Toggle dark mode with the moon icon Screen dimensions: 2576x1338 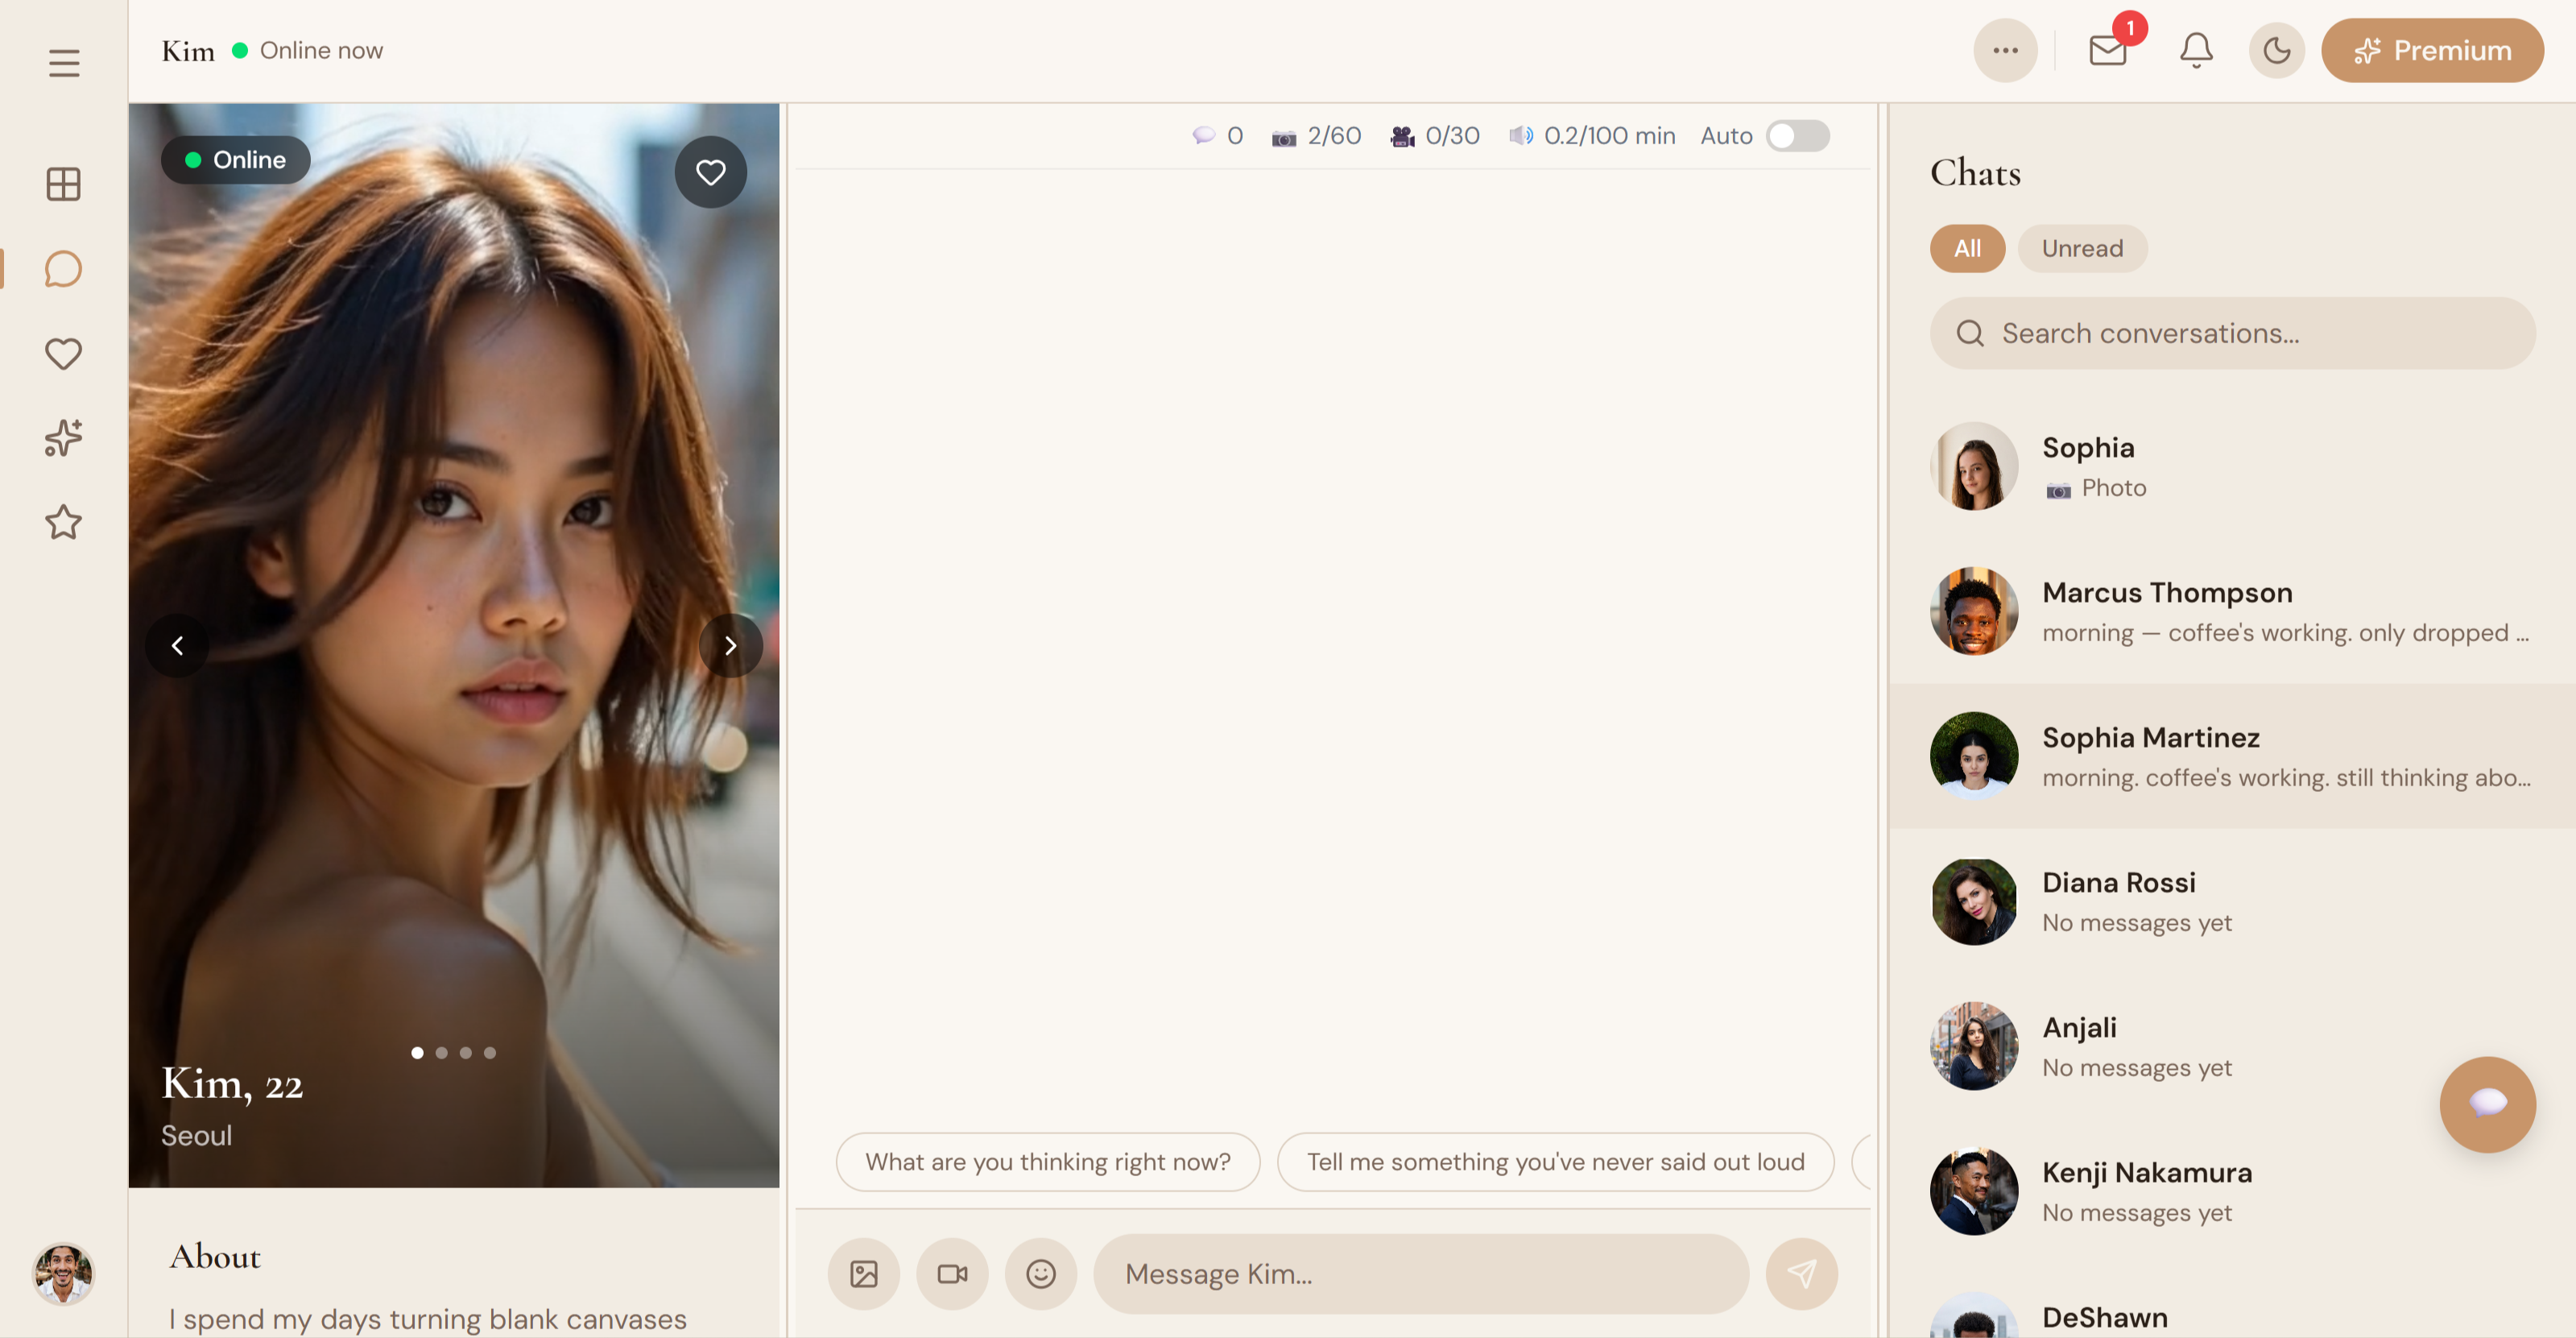(x=2276, y=50)
